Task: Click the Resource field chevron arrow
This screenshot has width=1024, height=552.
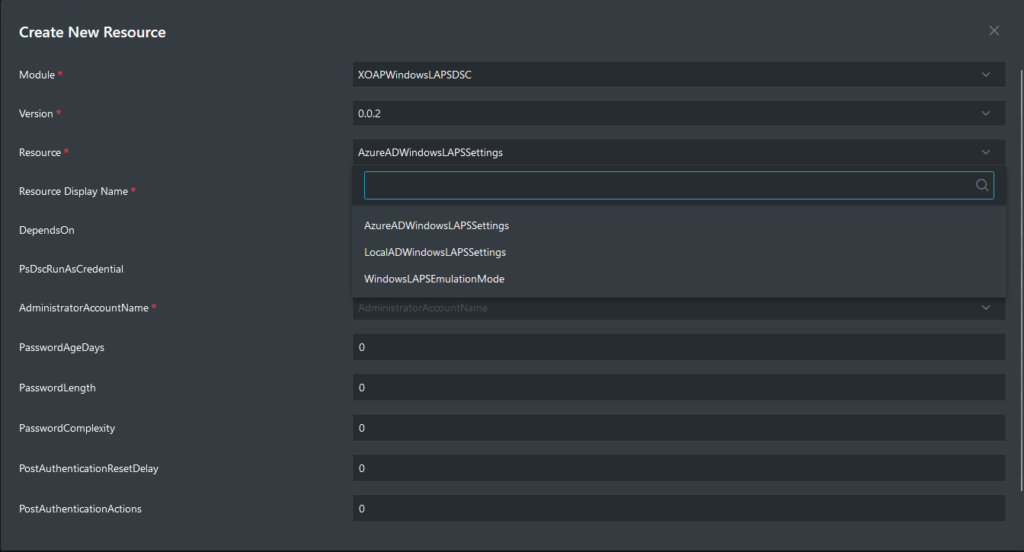Action: (985, 152)
